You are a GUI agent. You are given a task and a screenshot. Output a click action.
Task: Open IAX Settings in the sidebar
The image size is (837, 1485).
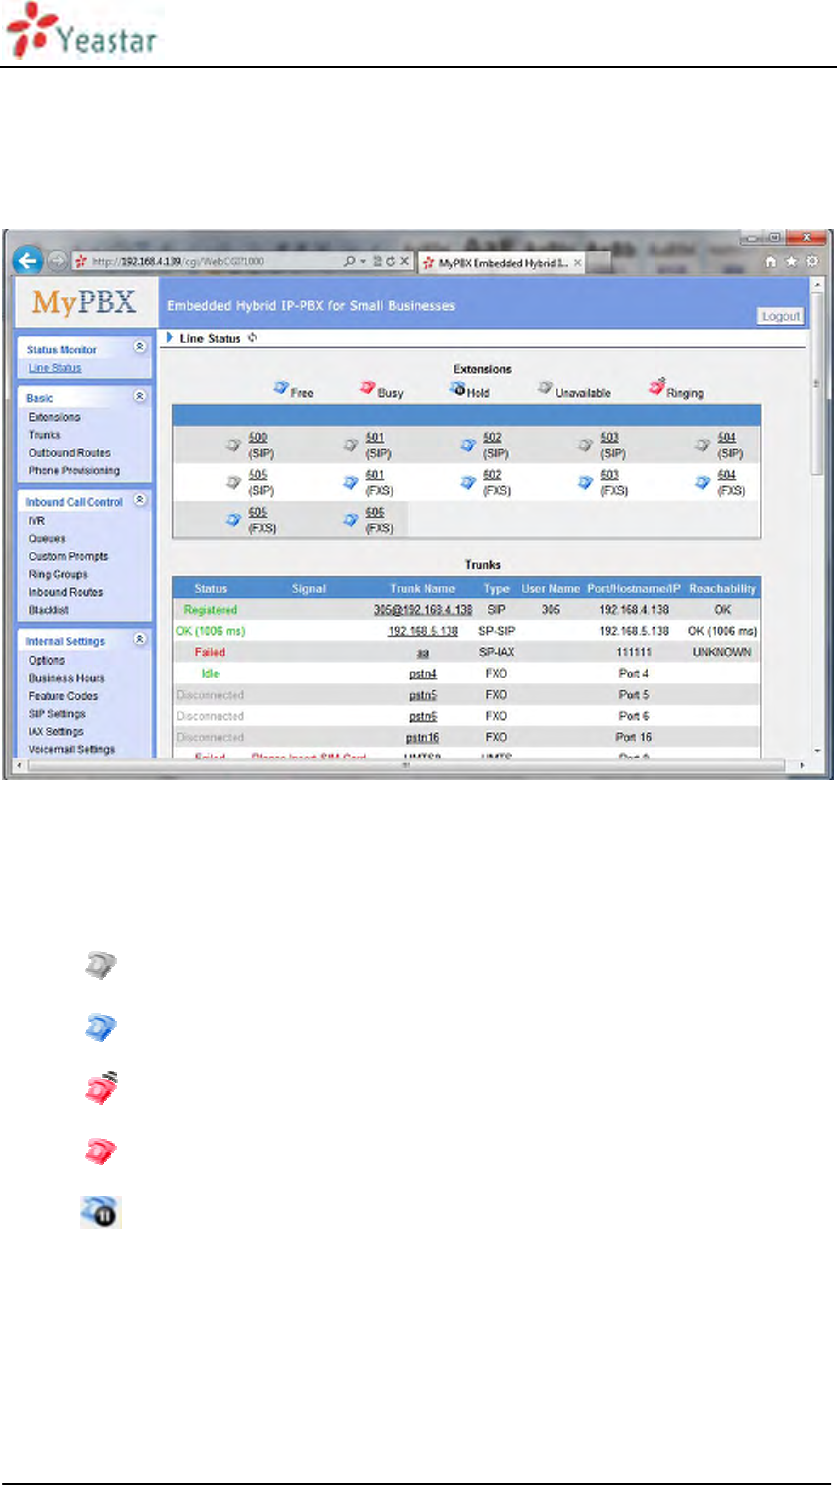[x=56, y=732]
